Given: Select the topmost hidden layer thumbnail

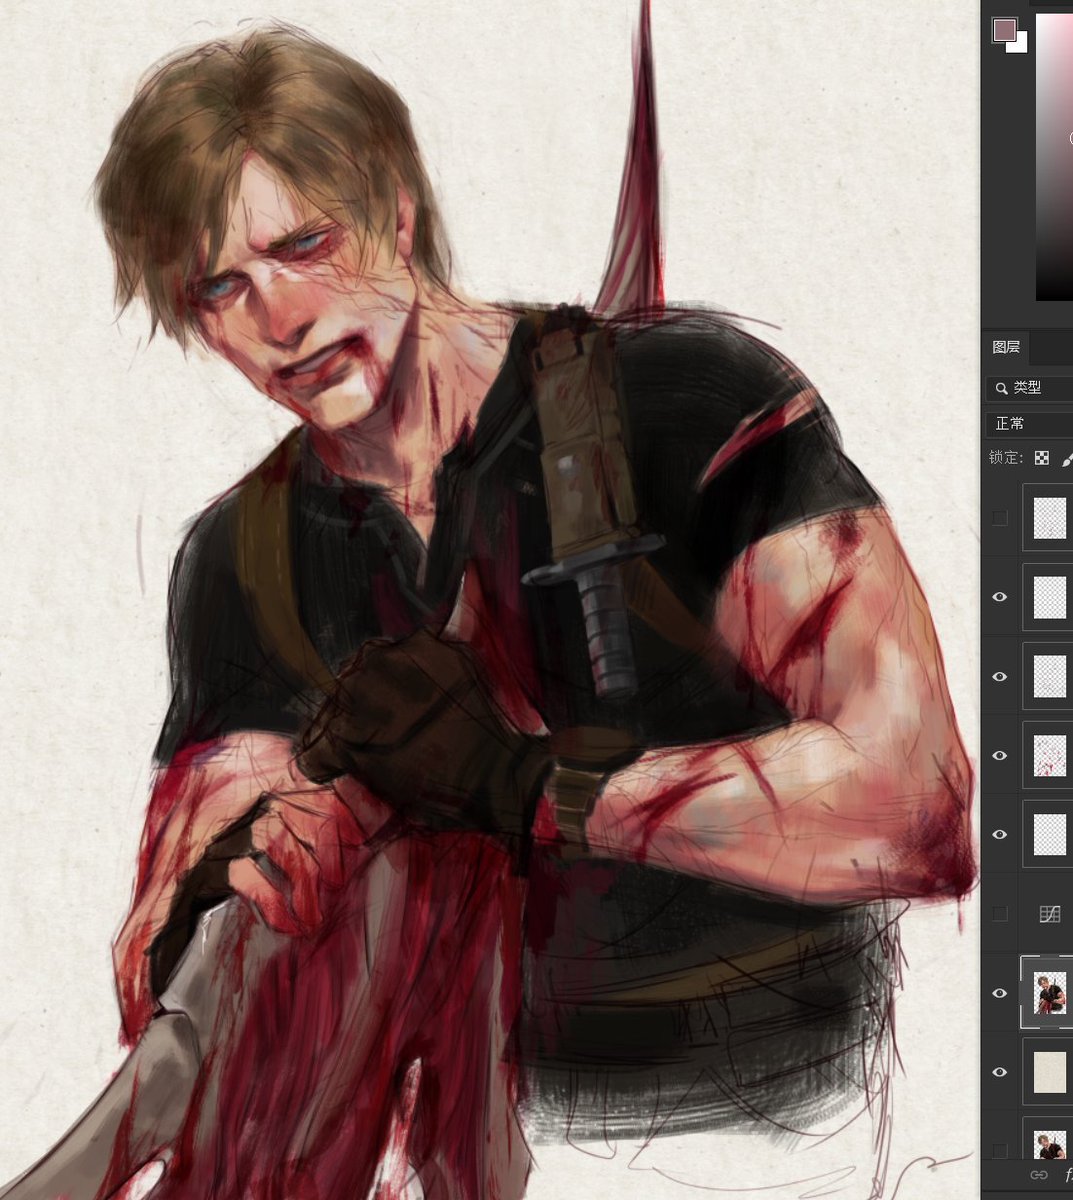Looking at the screenshot, I should click(1048, 518).
